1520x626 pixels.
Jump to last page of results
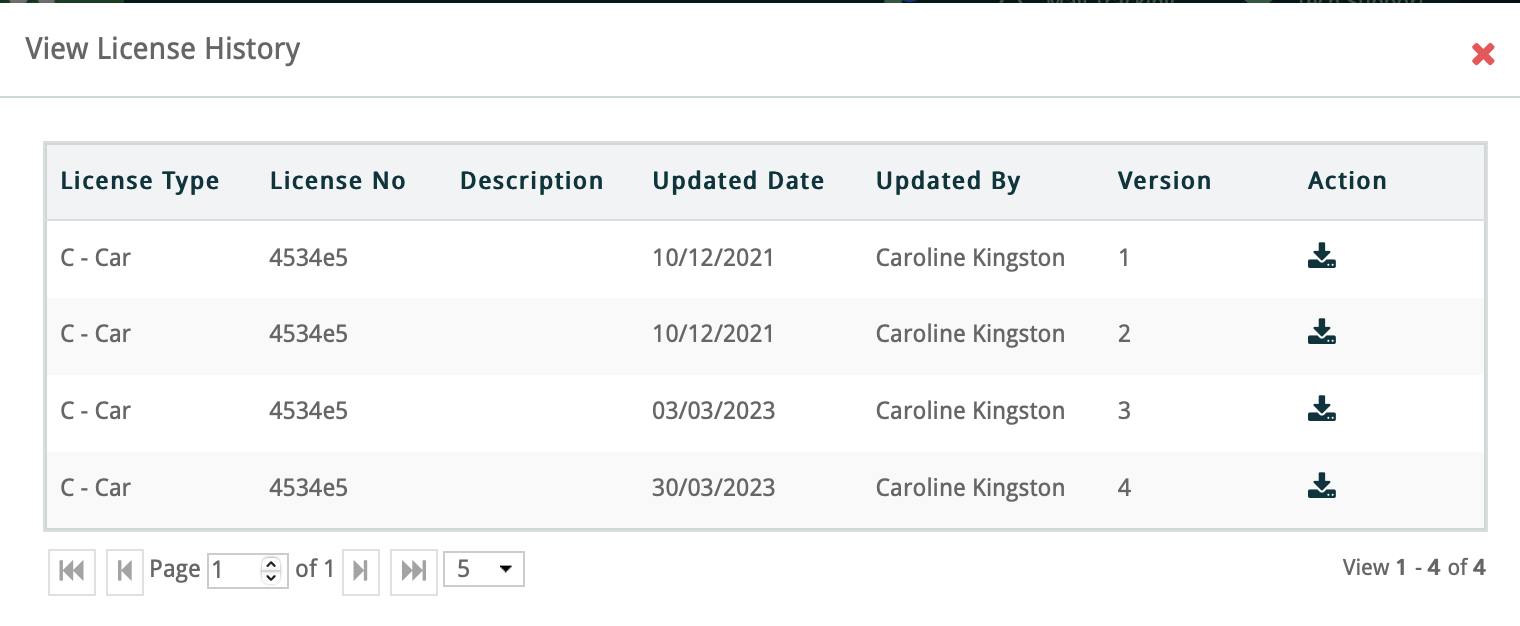tap(413, 570)
